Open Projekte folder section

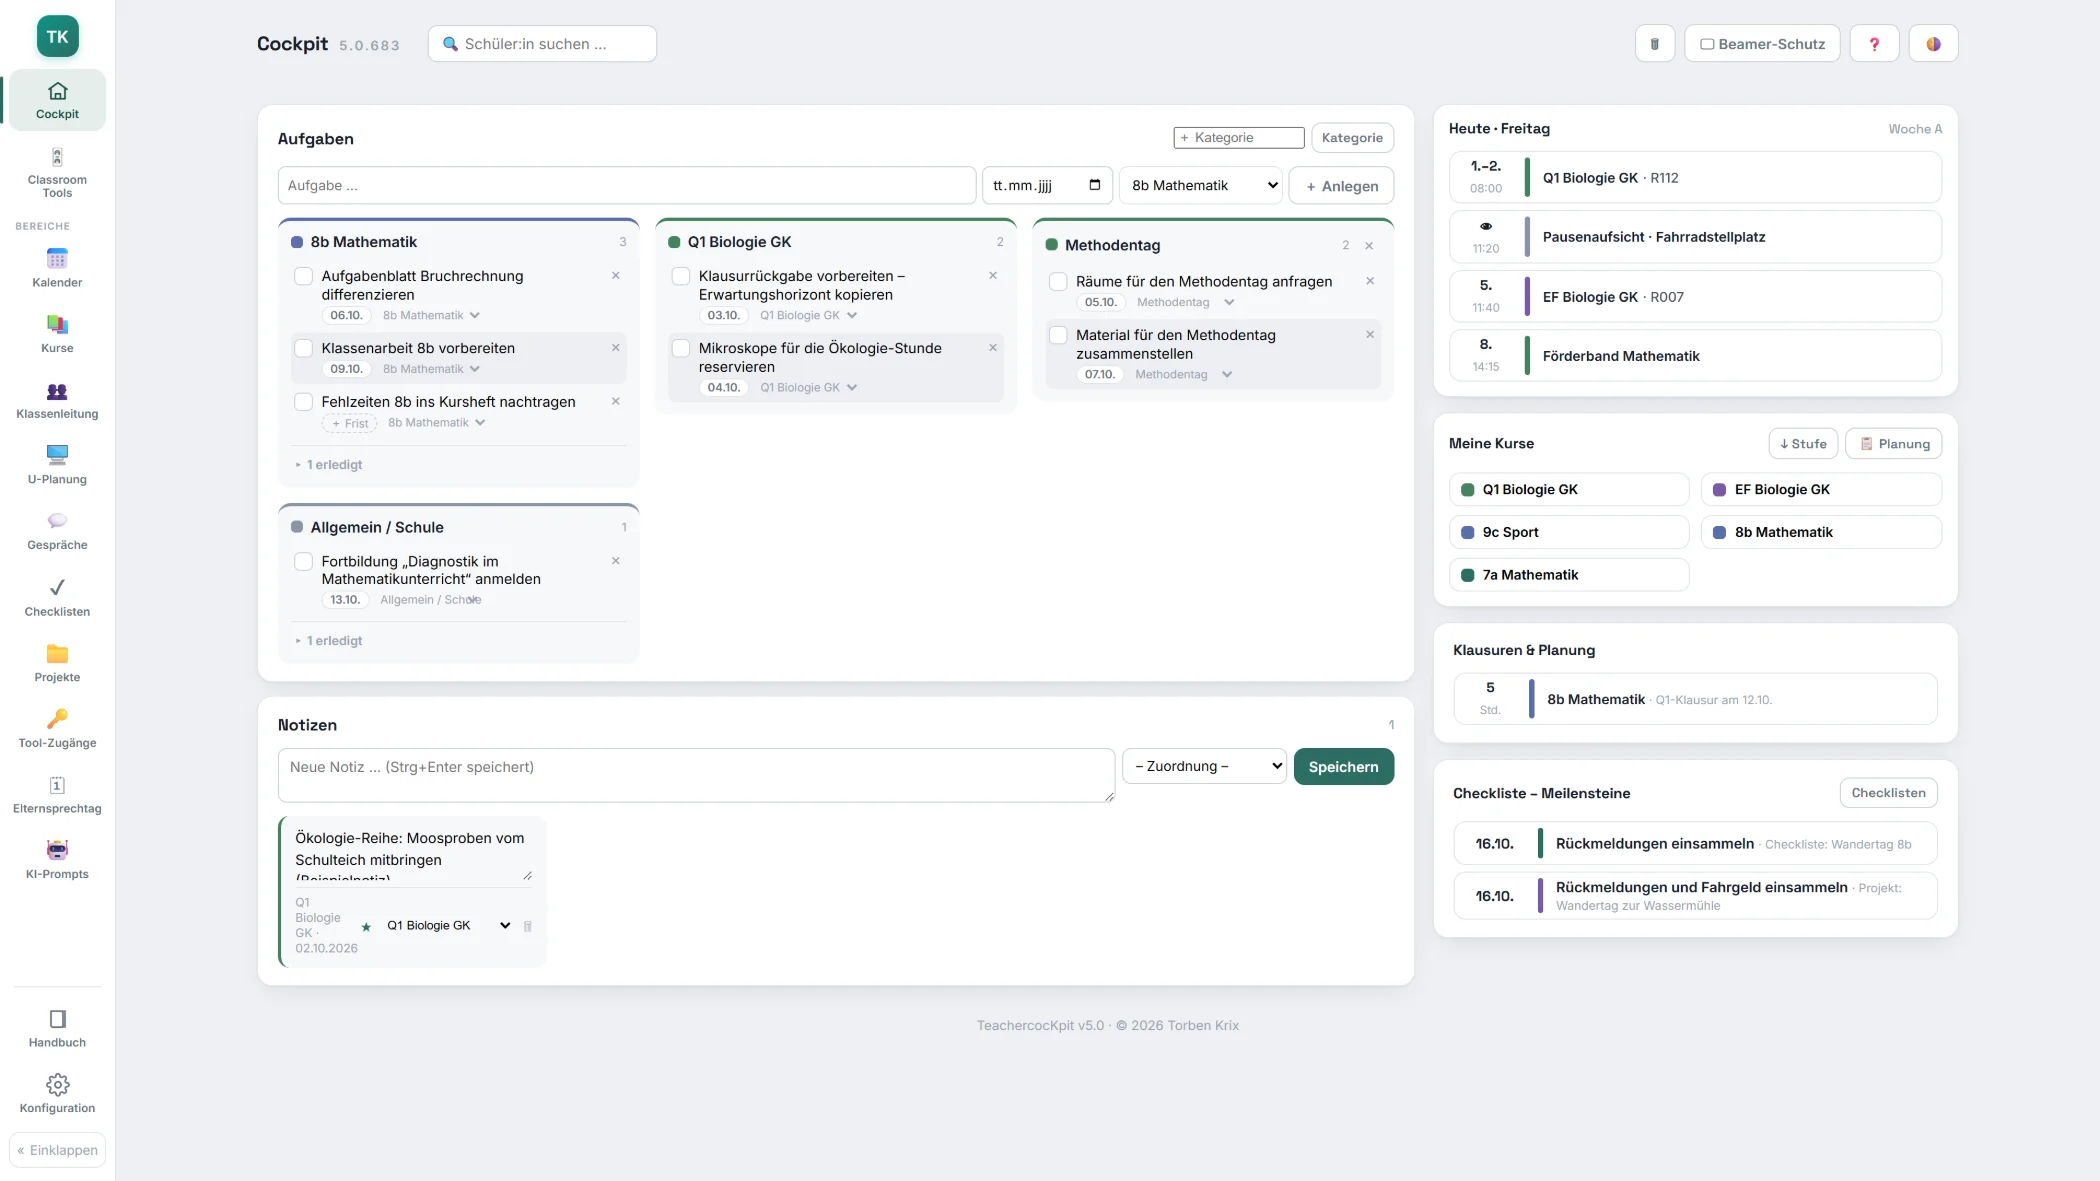tap(57, 663)
